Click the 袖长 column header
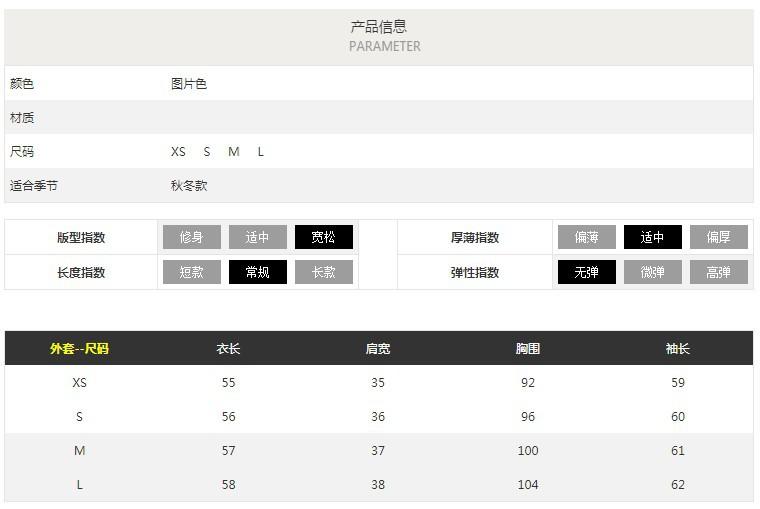 (678, 349)
